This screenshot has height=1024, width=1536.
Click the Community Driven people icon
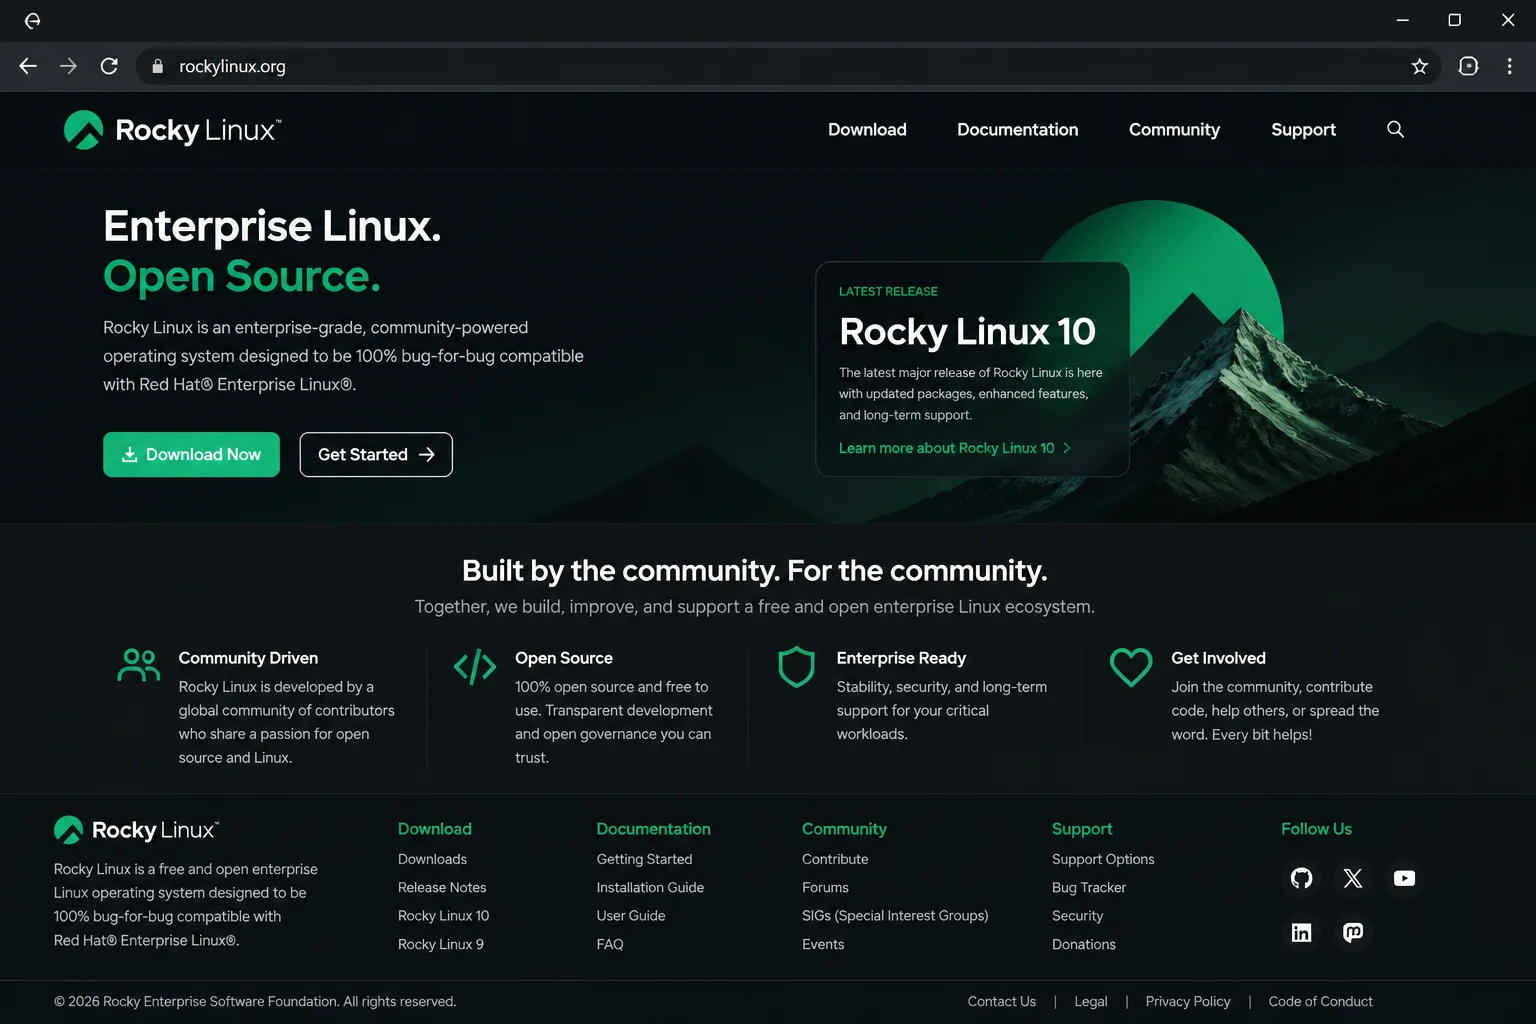pyautogui.click(x=139, y=665)
